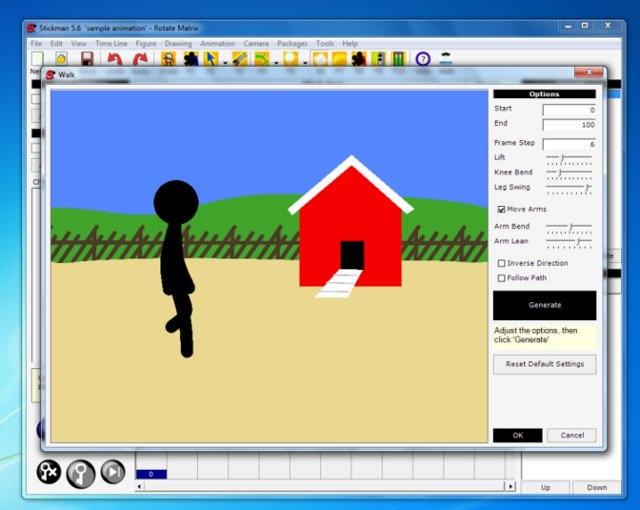Click the Start frame input field
The height and width of the screenshot is (510, 640).
(569, 110)
